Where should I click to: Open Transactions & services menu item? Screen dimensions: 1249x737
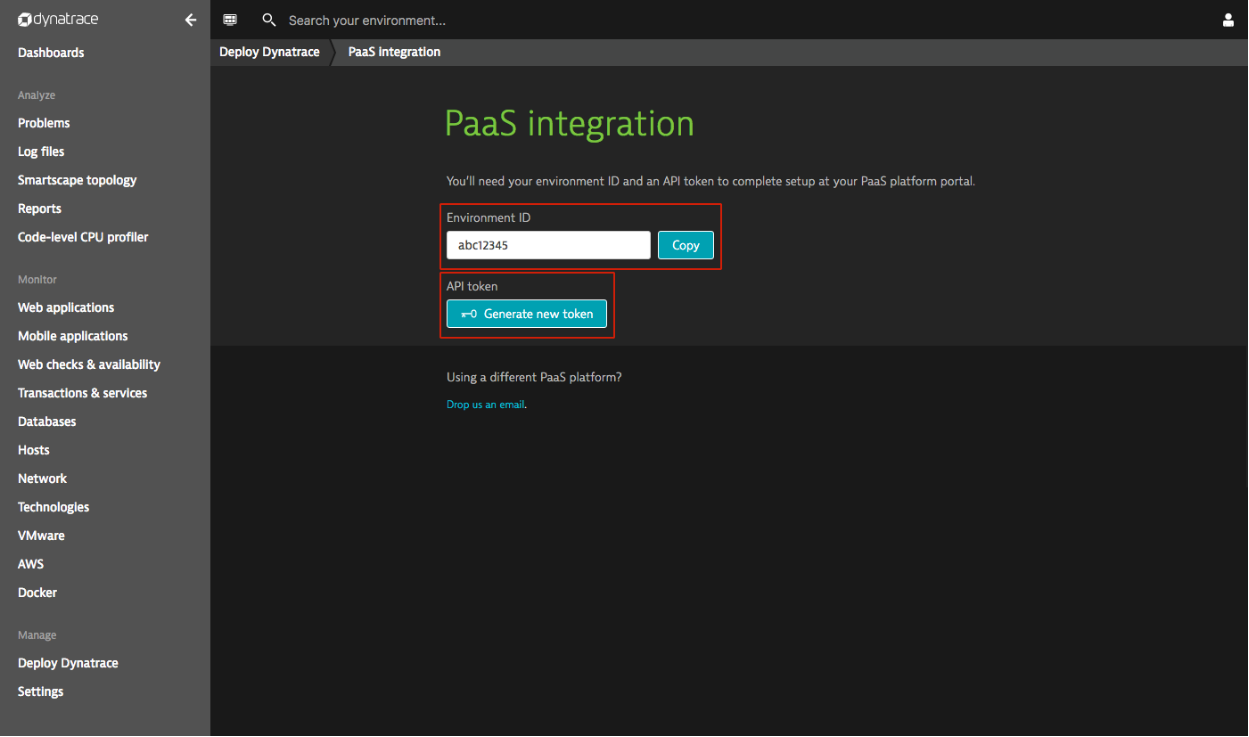(x=82, y=393)
